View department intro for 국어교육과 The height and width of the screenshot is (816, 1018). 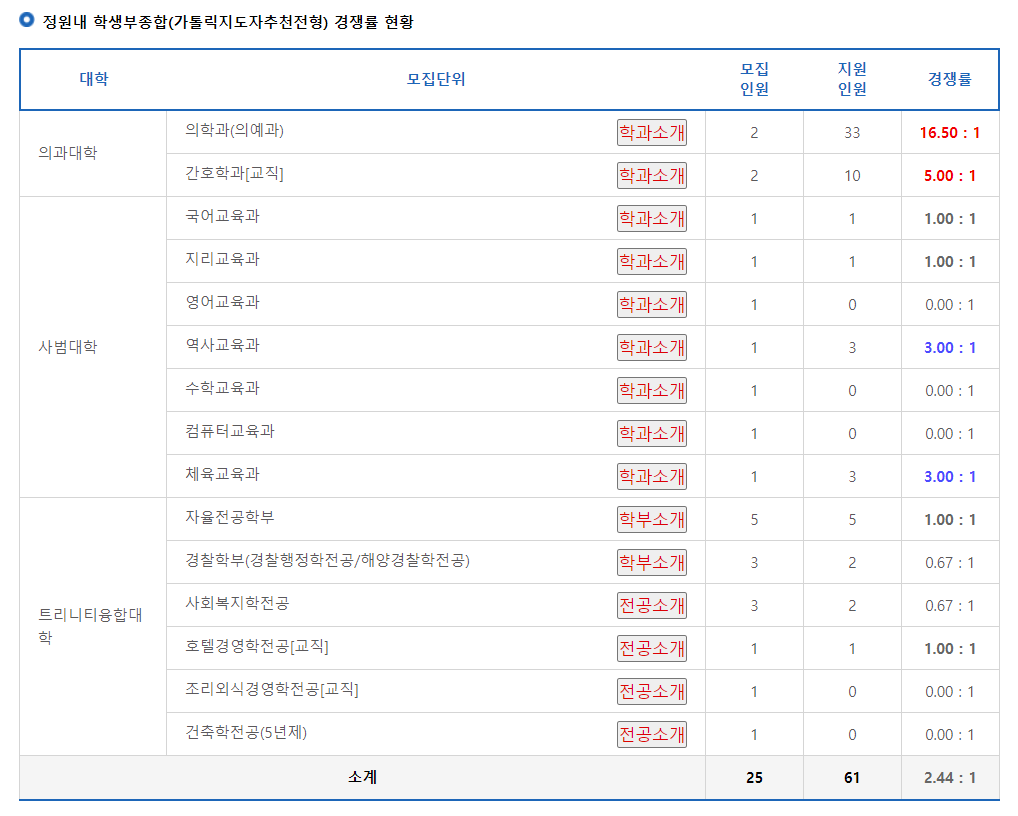pos(651,217)
